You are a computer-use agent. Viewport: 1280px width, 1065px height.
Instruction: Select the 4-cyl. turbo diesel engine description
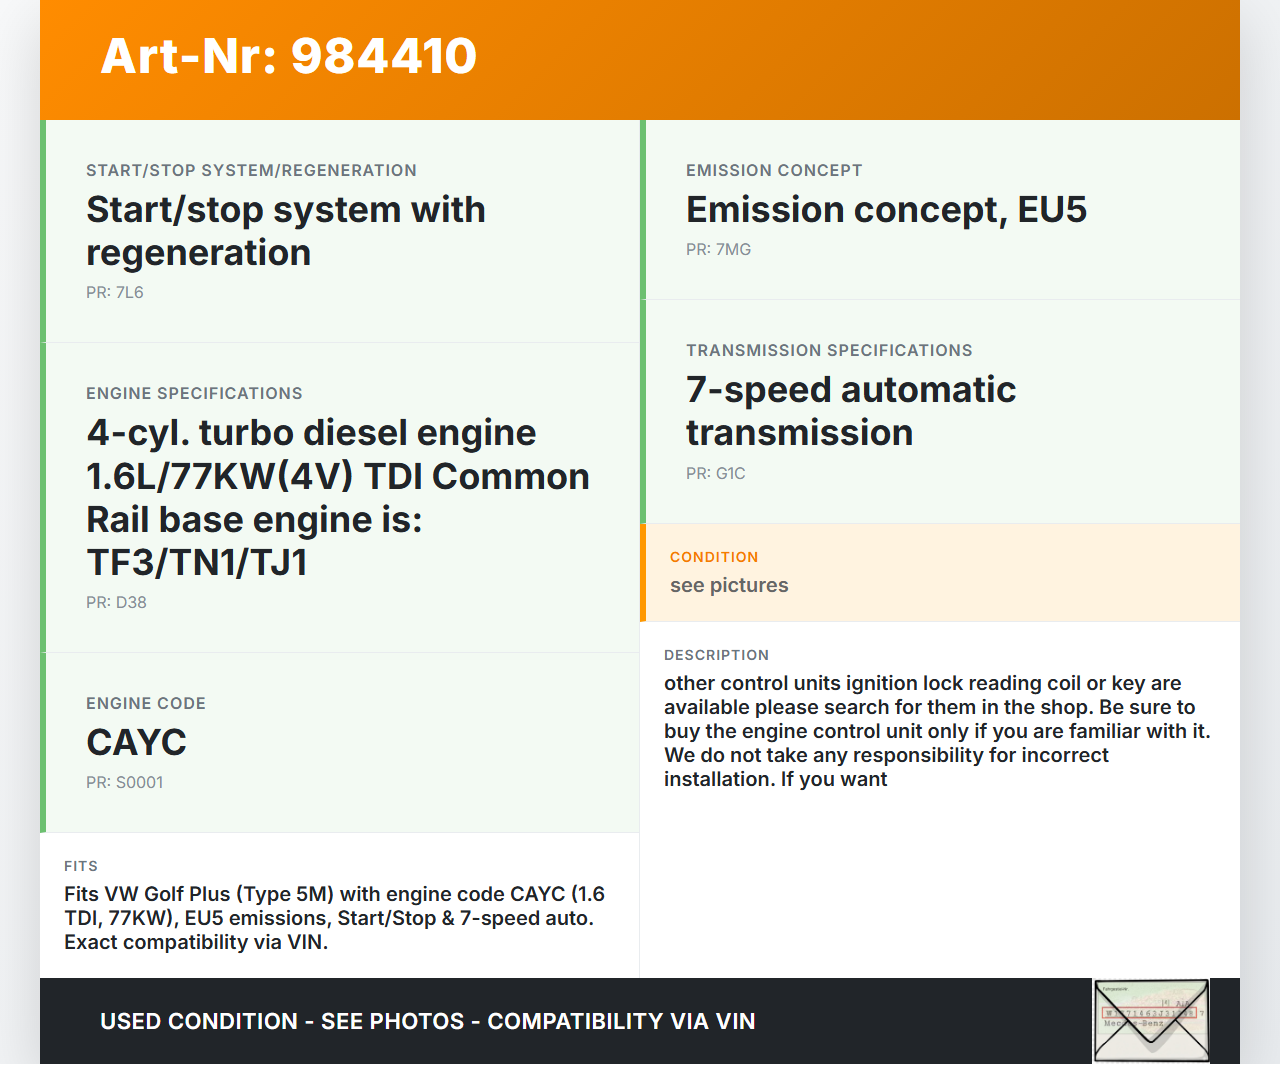(337, 497)
